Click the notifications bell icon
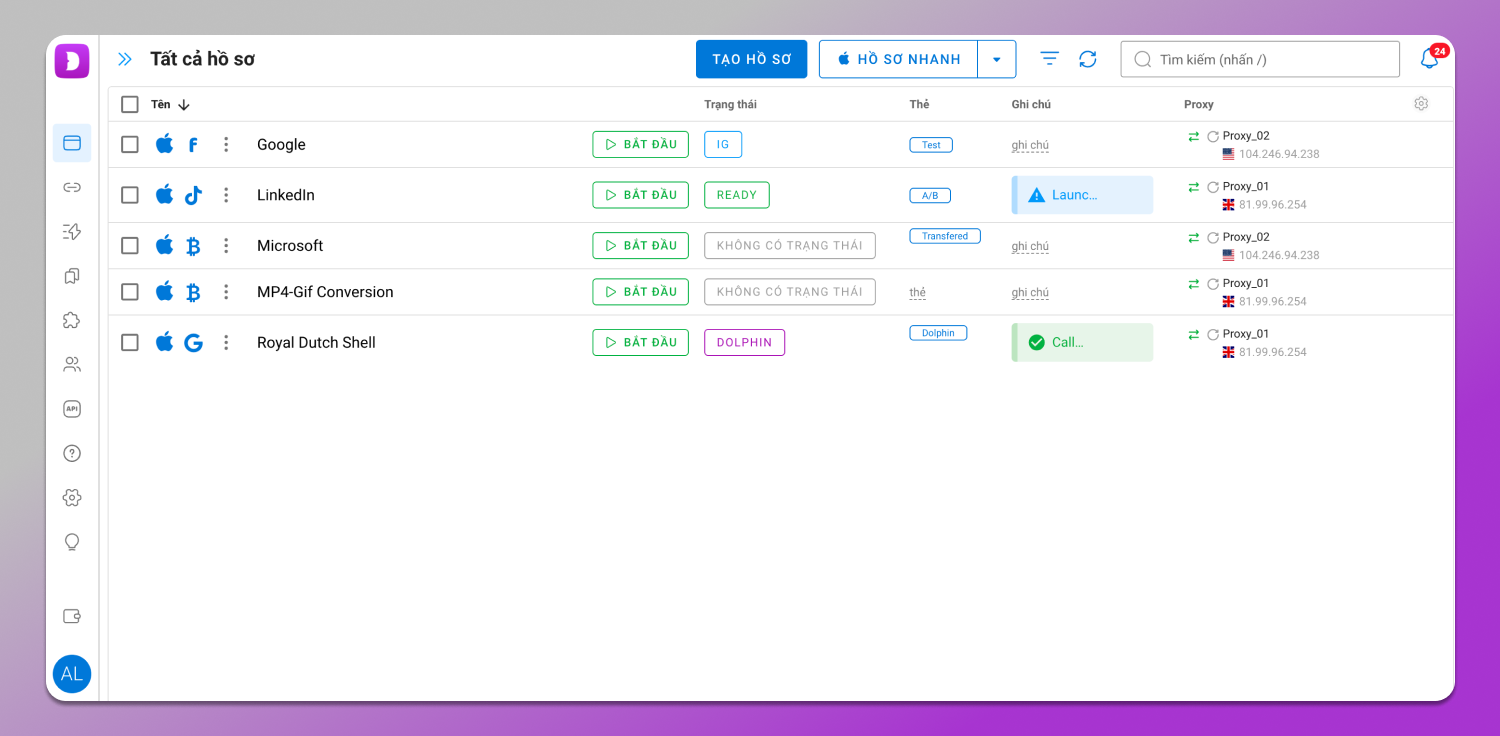This screenshot has width=1500, height=736. 1429,60
